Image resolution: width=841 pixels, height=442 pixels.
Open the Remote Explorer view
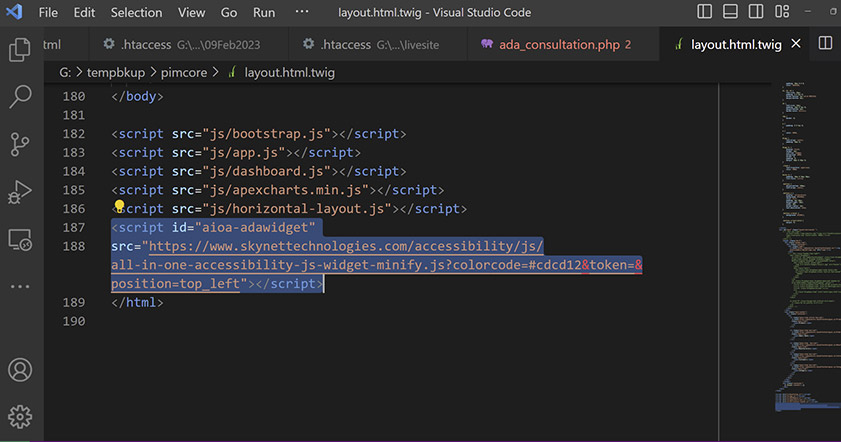[x=20, y=239]
